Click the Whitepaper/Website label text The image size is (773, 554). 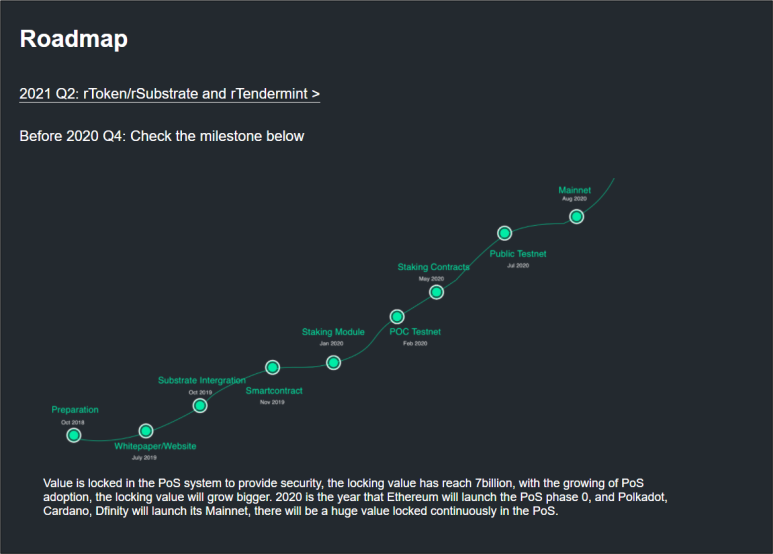point(155,446)
